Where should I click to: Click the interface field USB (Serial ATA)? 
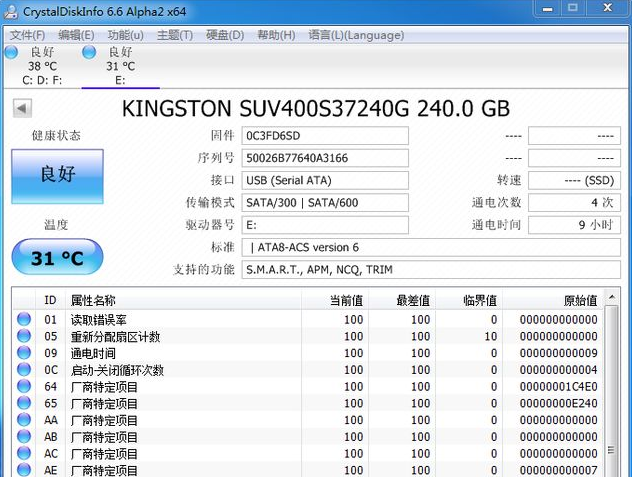[325, 180]
